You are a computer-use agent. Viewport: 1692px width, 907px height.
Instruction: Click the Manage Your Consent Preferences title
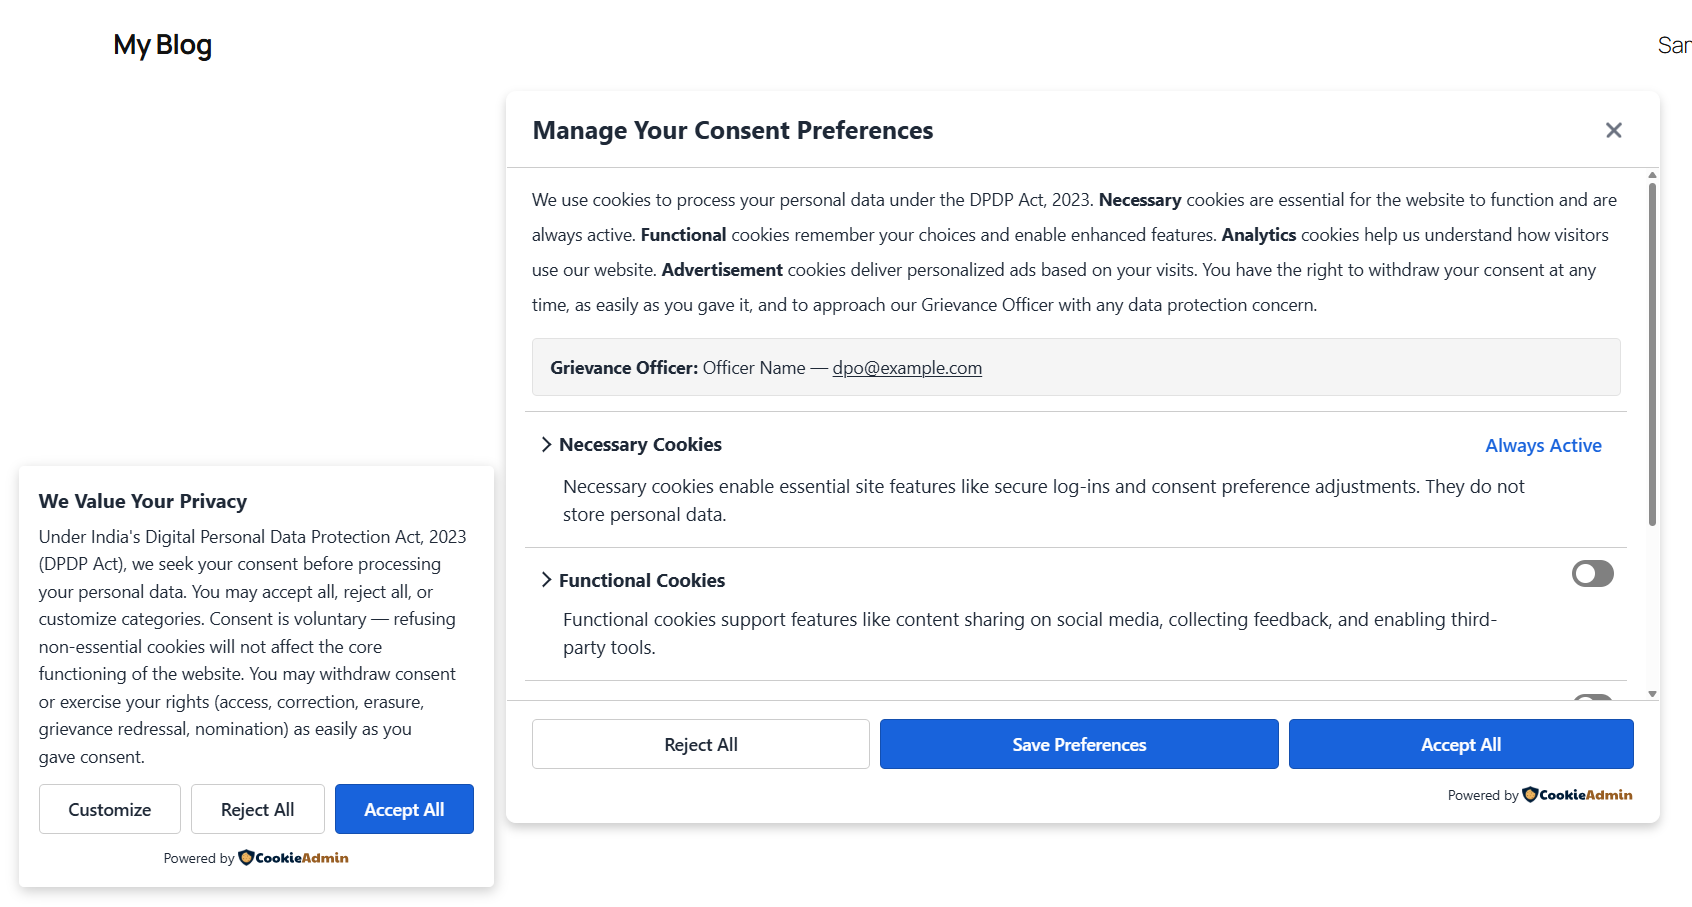coord(733,131)
